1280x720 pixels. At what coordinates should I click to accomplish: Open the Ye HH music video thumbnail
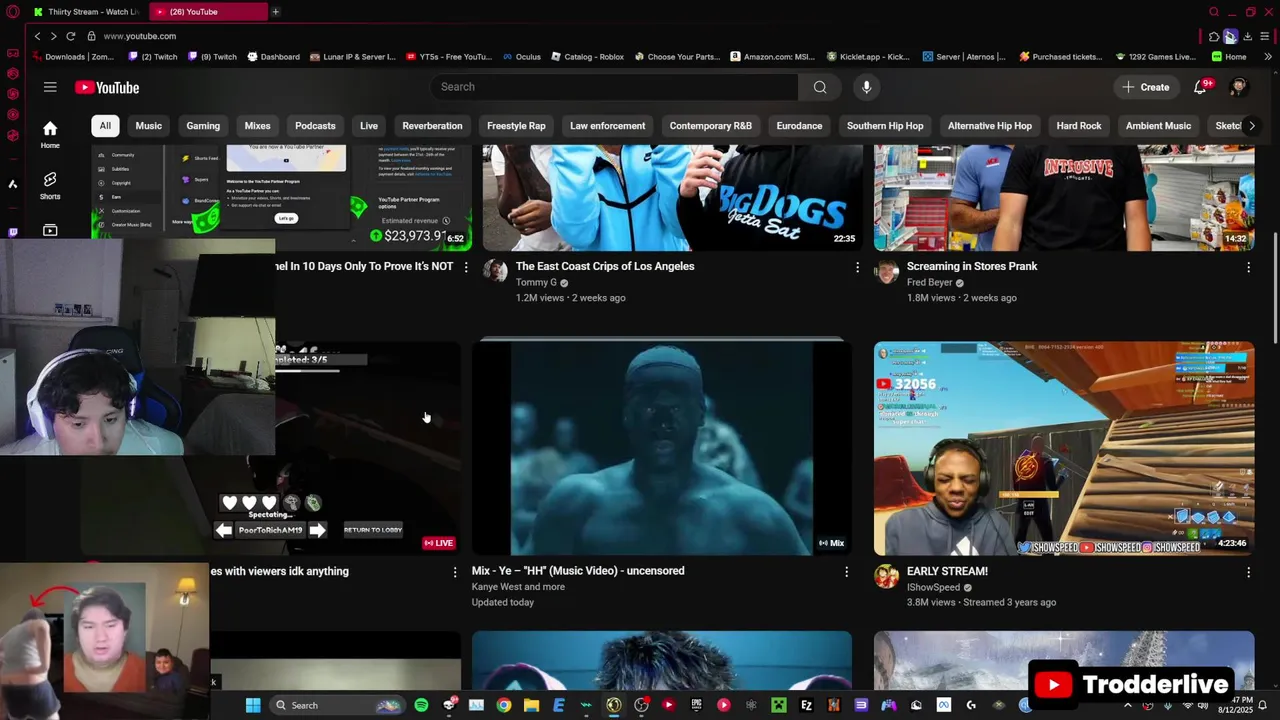662,448
